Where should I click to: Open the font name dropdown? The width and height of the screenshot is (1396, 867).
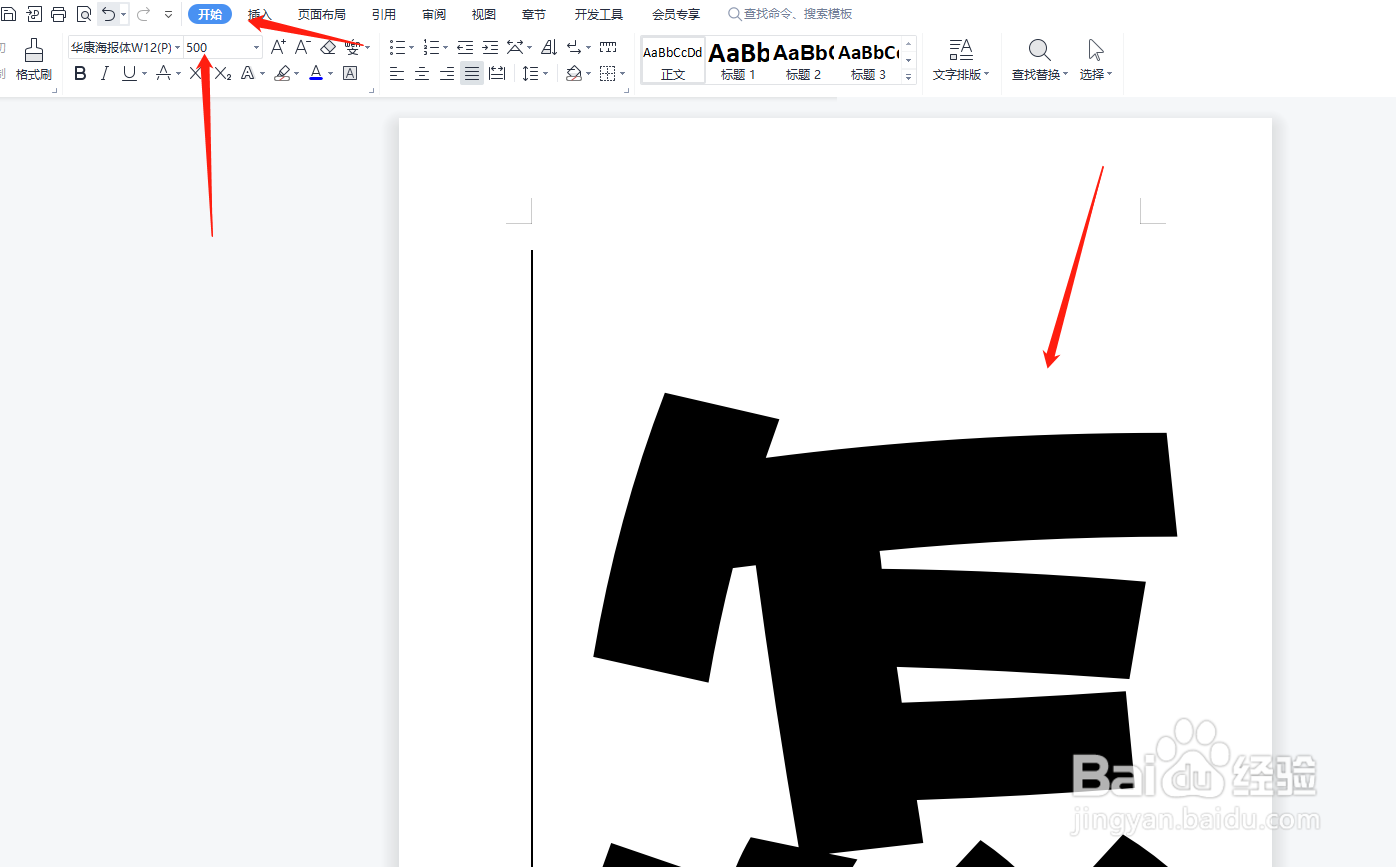[x=177, y=46]
